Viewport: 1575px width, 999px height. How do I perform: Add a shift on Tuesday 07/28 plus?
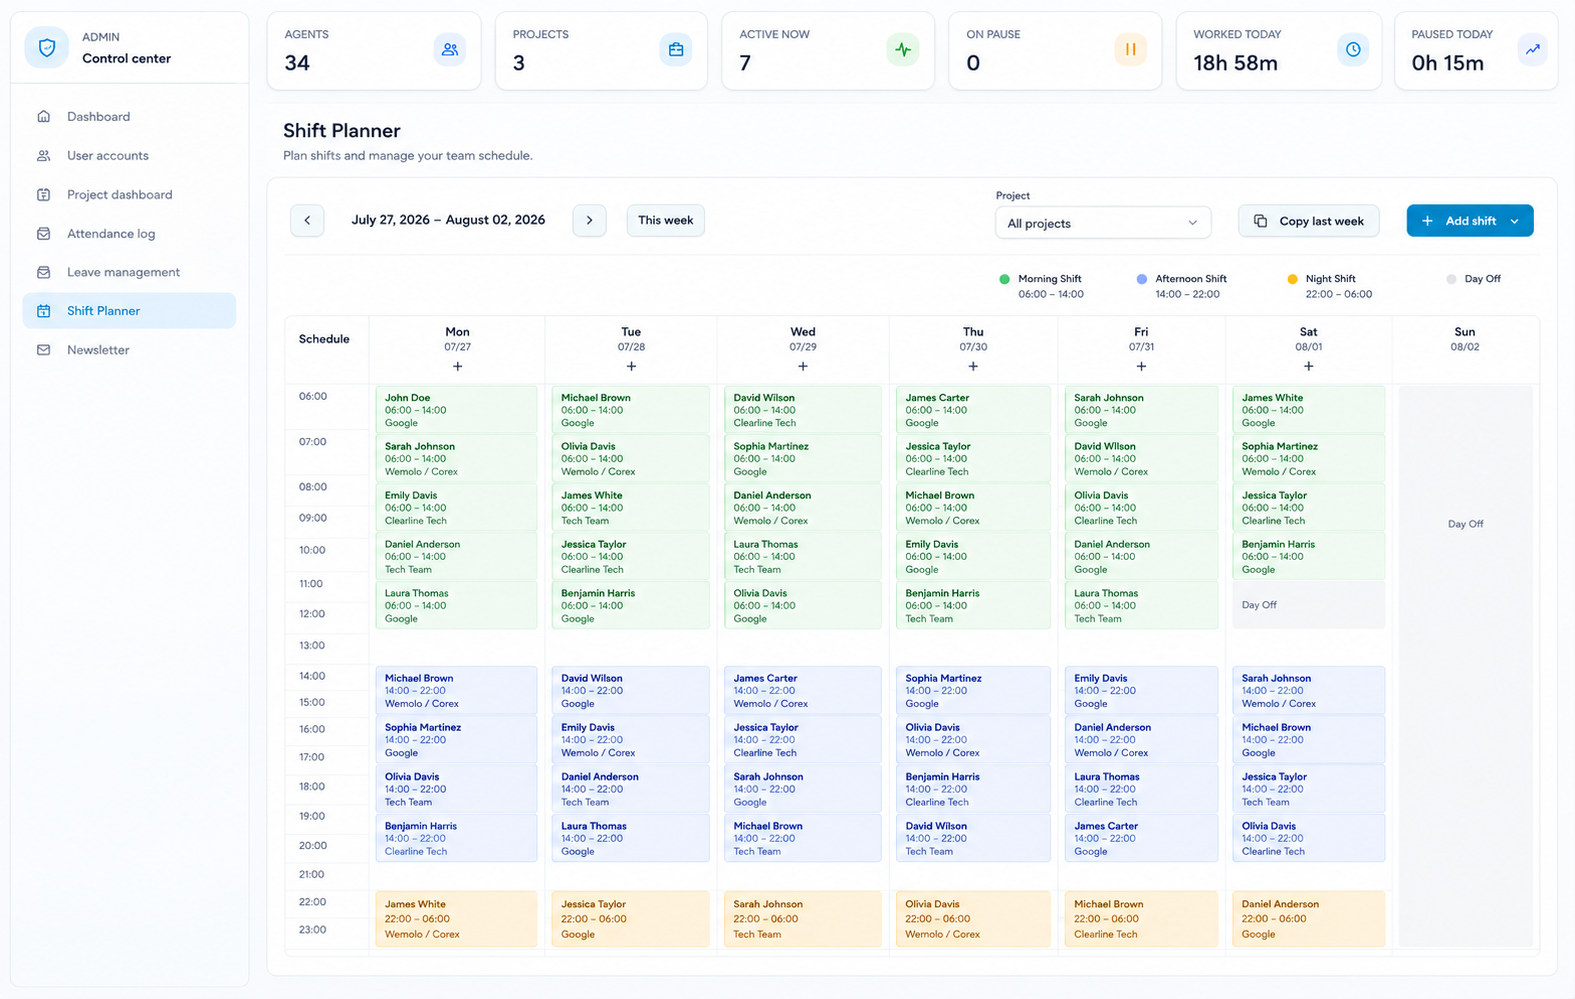point(631,366)
